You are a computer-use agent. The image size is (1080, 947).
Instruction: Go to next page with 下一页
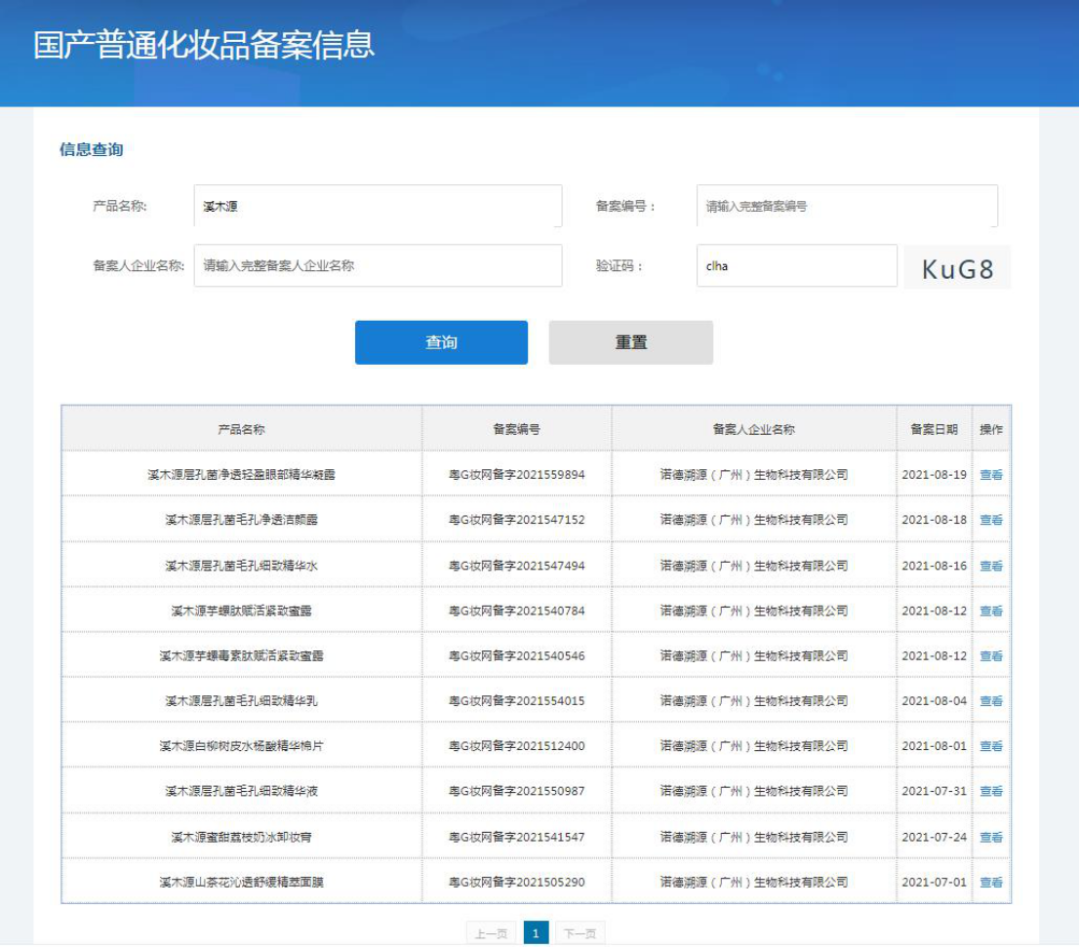(580, 933)
